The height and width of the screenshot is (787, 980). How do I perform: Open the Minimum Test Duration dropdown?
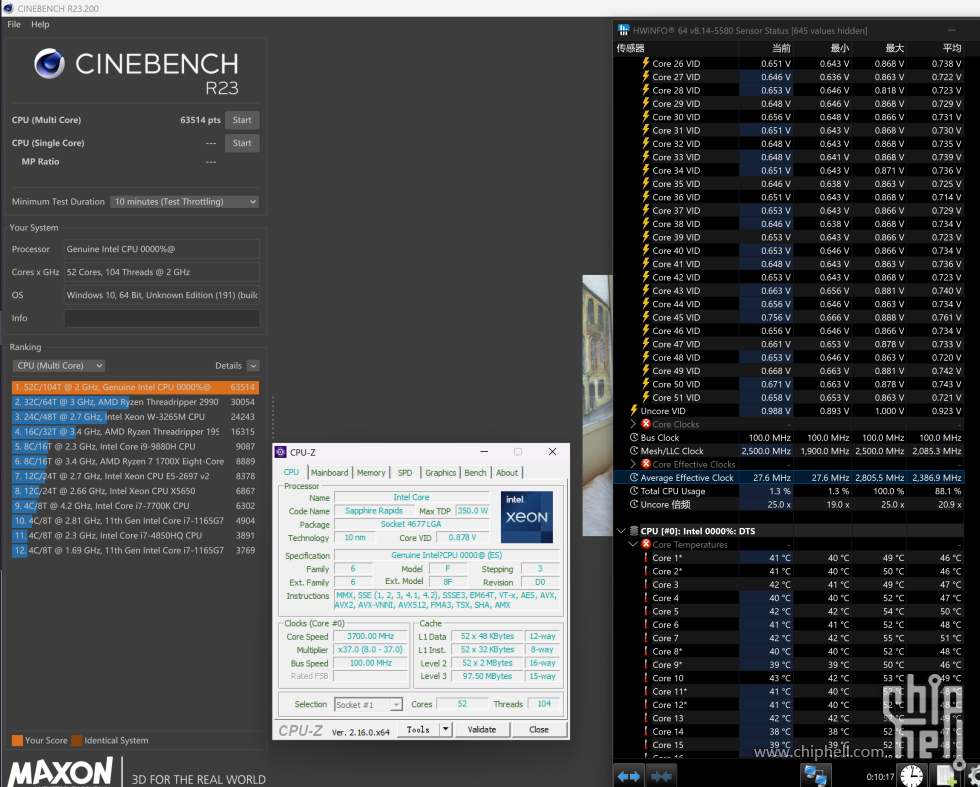[x=184, y=201]
